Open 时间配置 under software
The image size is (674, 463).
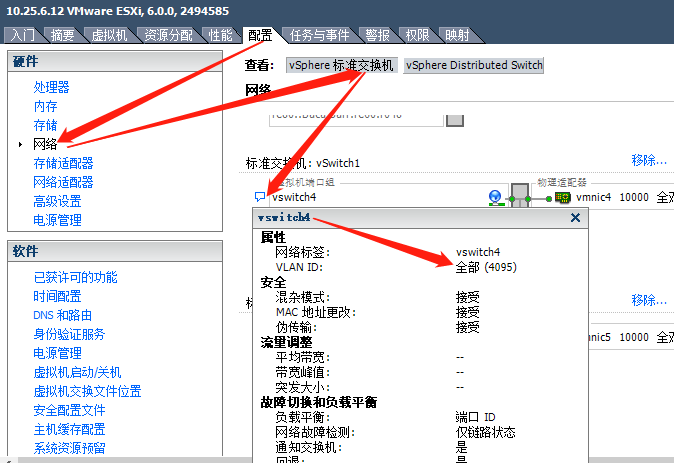pos(57,296)
